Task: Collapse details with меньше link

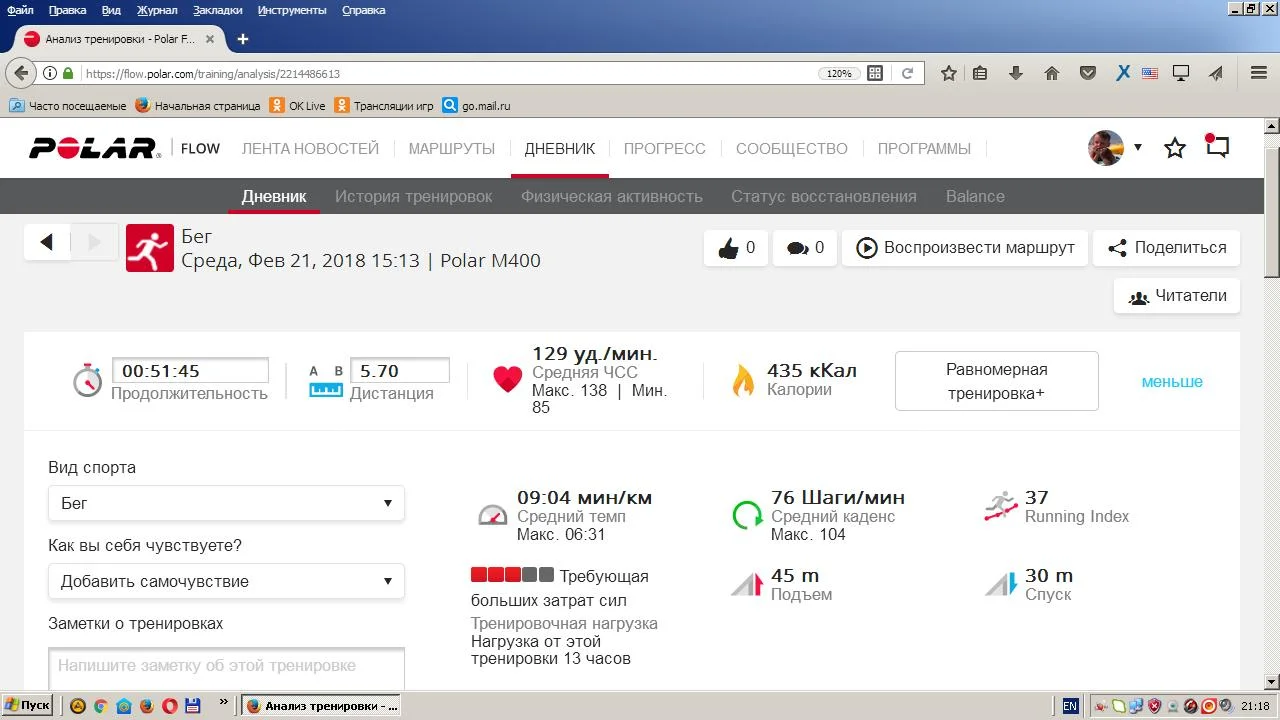Action: pyautogui.click(x=1172, y=381)
